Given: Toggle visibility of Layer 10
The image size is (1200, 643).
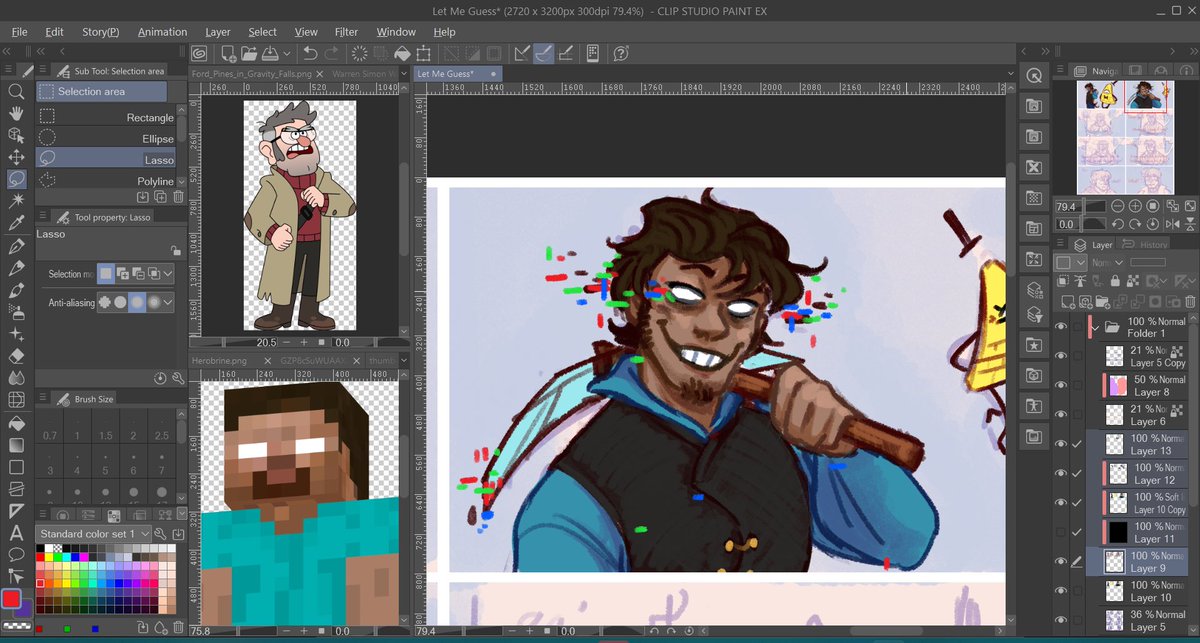Looking at the screenshot, I should pyautogui.click(x=1061, y=591).
